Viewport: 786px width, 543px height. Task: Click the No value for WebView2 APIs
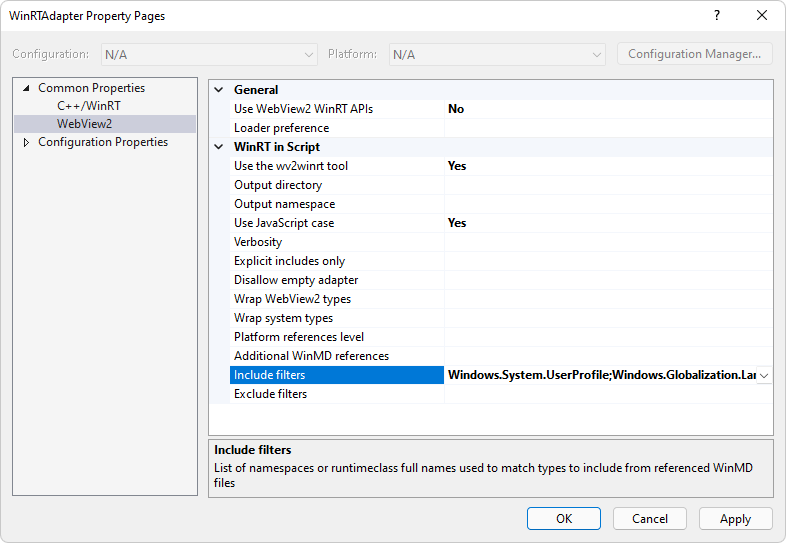point(456,109)
